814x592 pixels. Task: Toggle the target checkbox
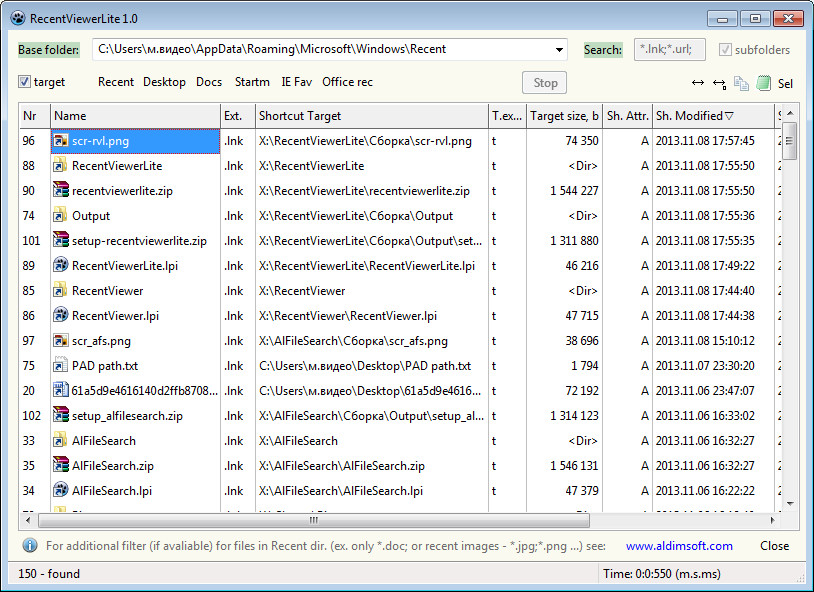click(24, 82)
